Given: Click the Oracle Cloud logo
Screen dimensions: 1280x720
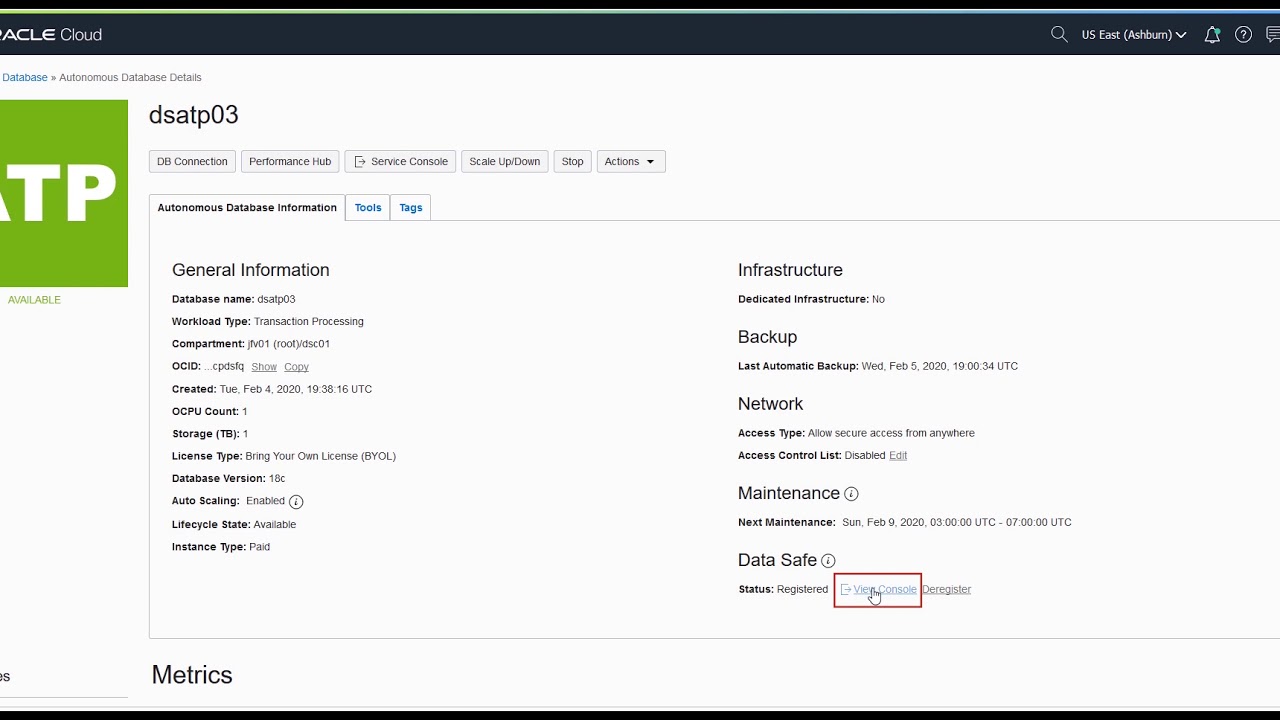Looking at the screenshot, I should tap(51, 34).
